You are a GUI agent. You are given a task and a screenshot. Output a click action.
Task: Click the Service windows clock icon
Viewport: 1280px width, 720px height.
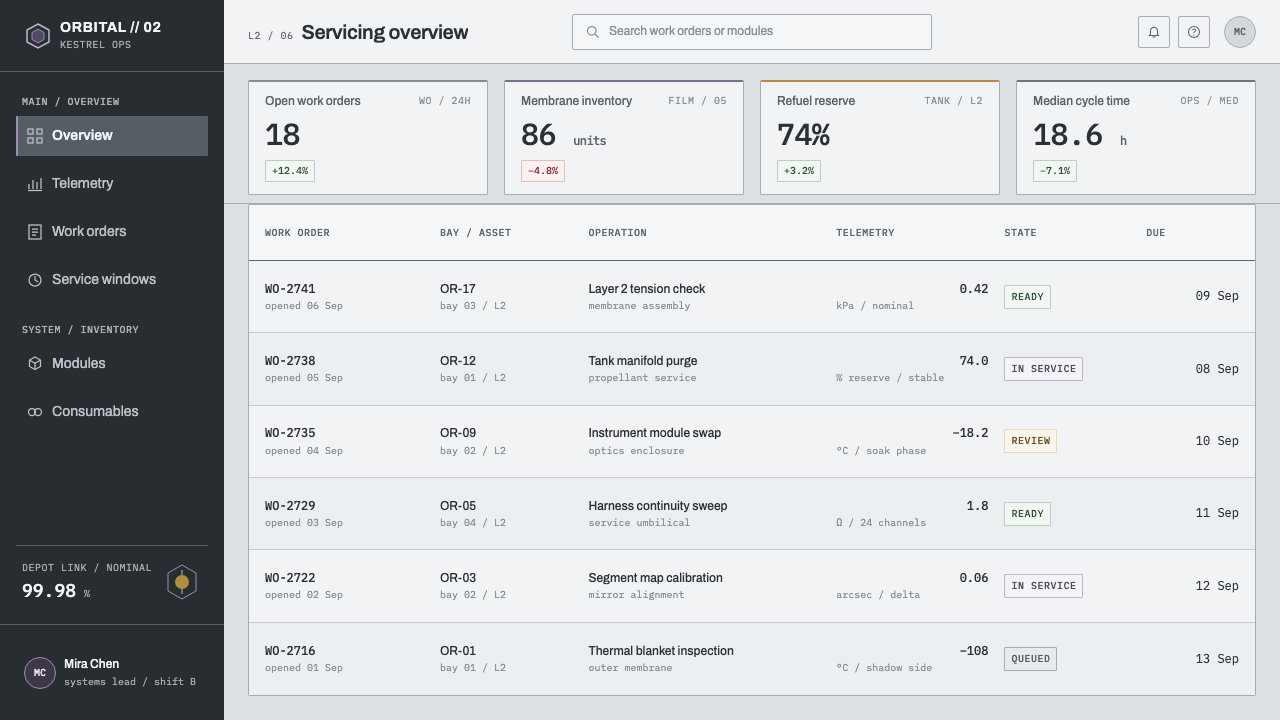coord(35,280)
